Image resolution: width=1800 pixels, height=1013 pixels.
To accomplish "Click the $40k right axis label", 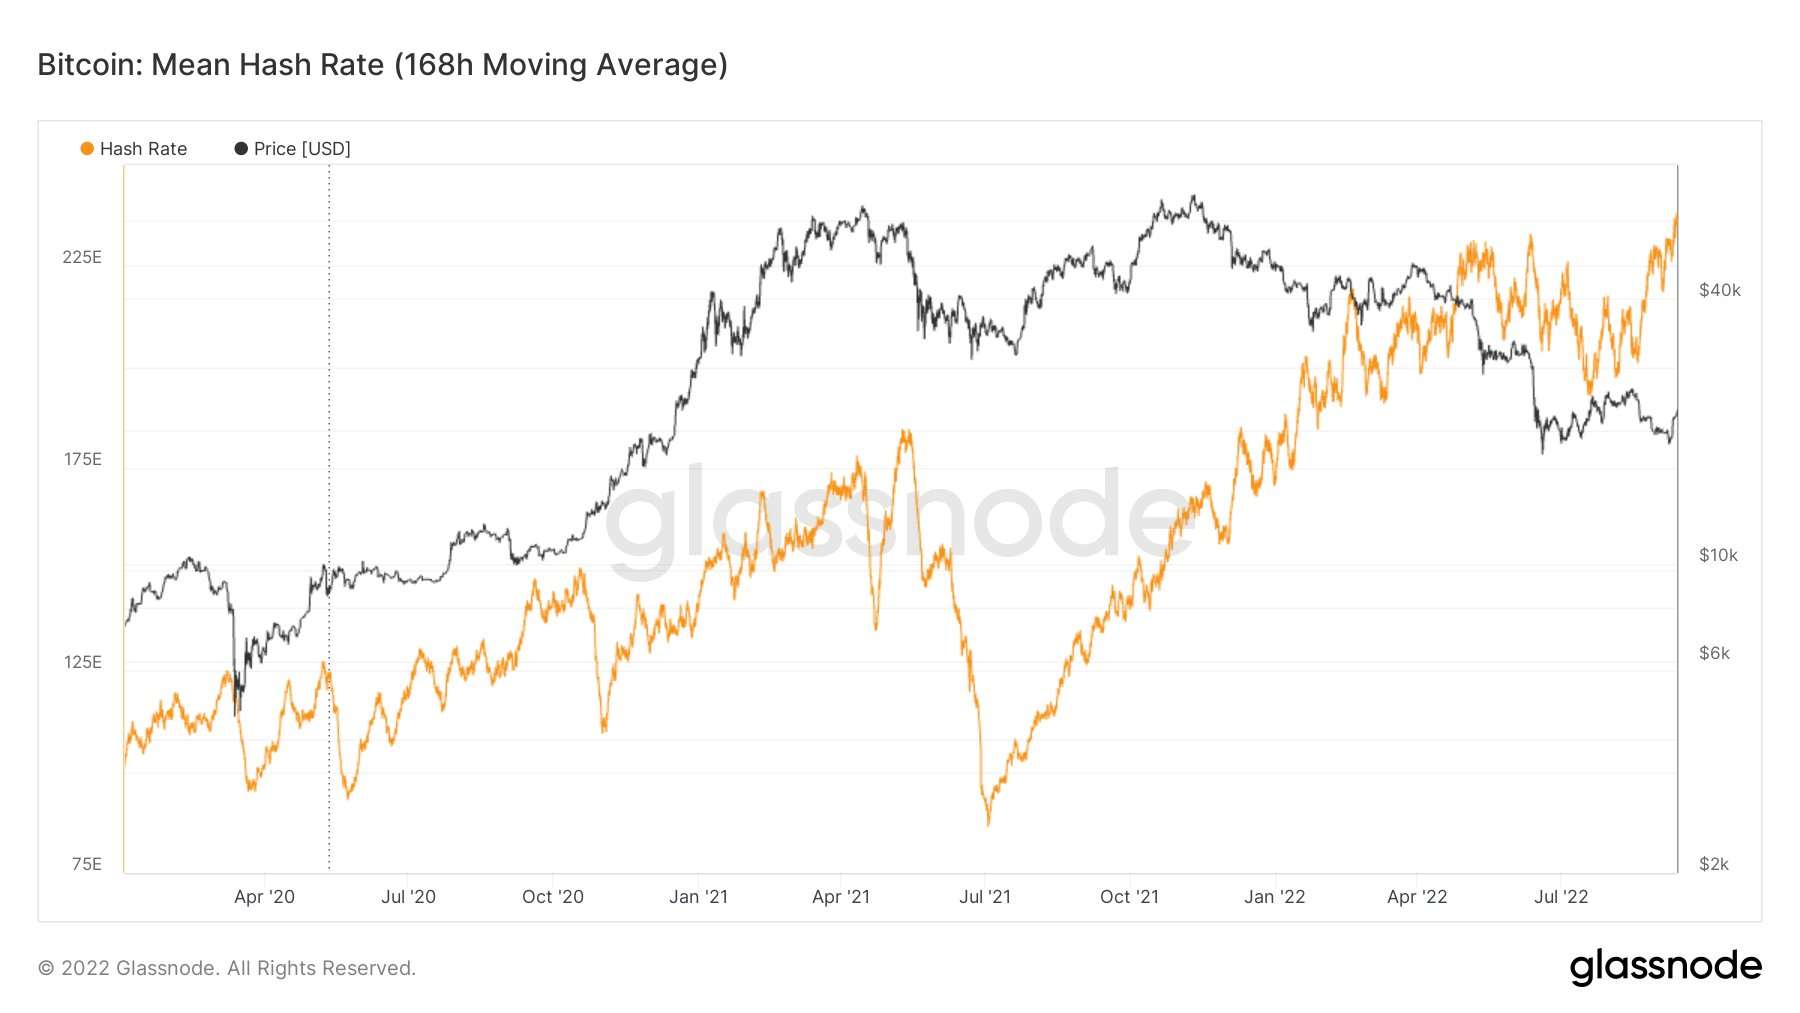I will click(1719, 290).
